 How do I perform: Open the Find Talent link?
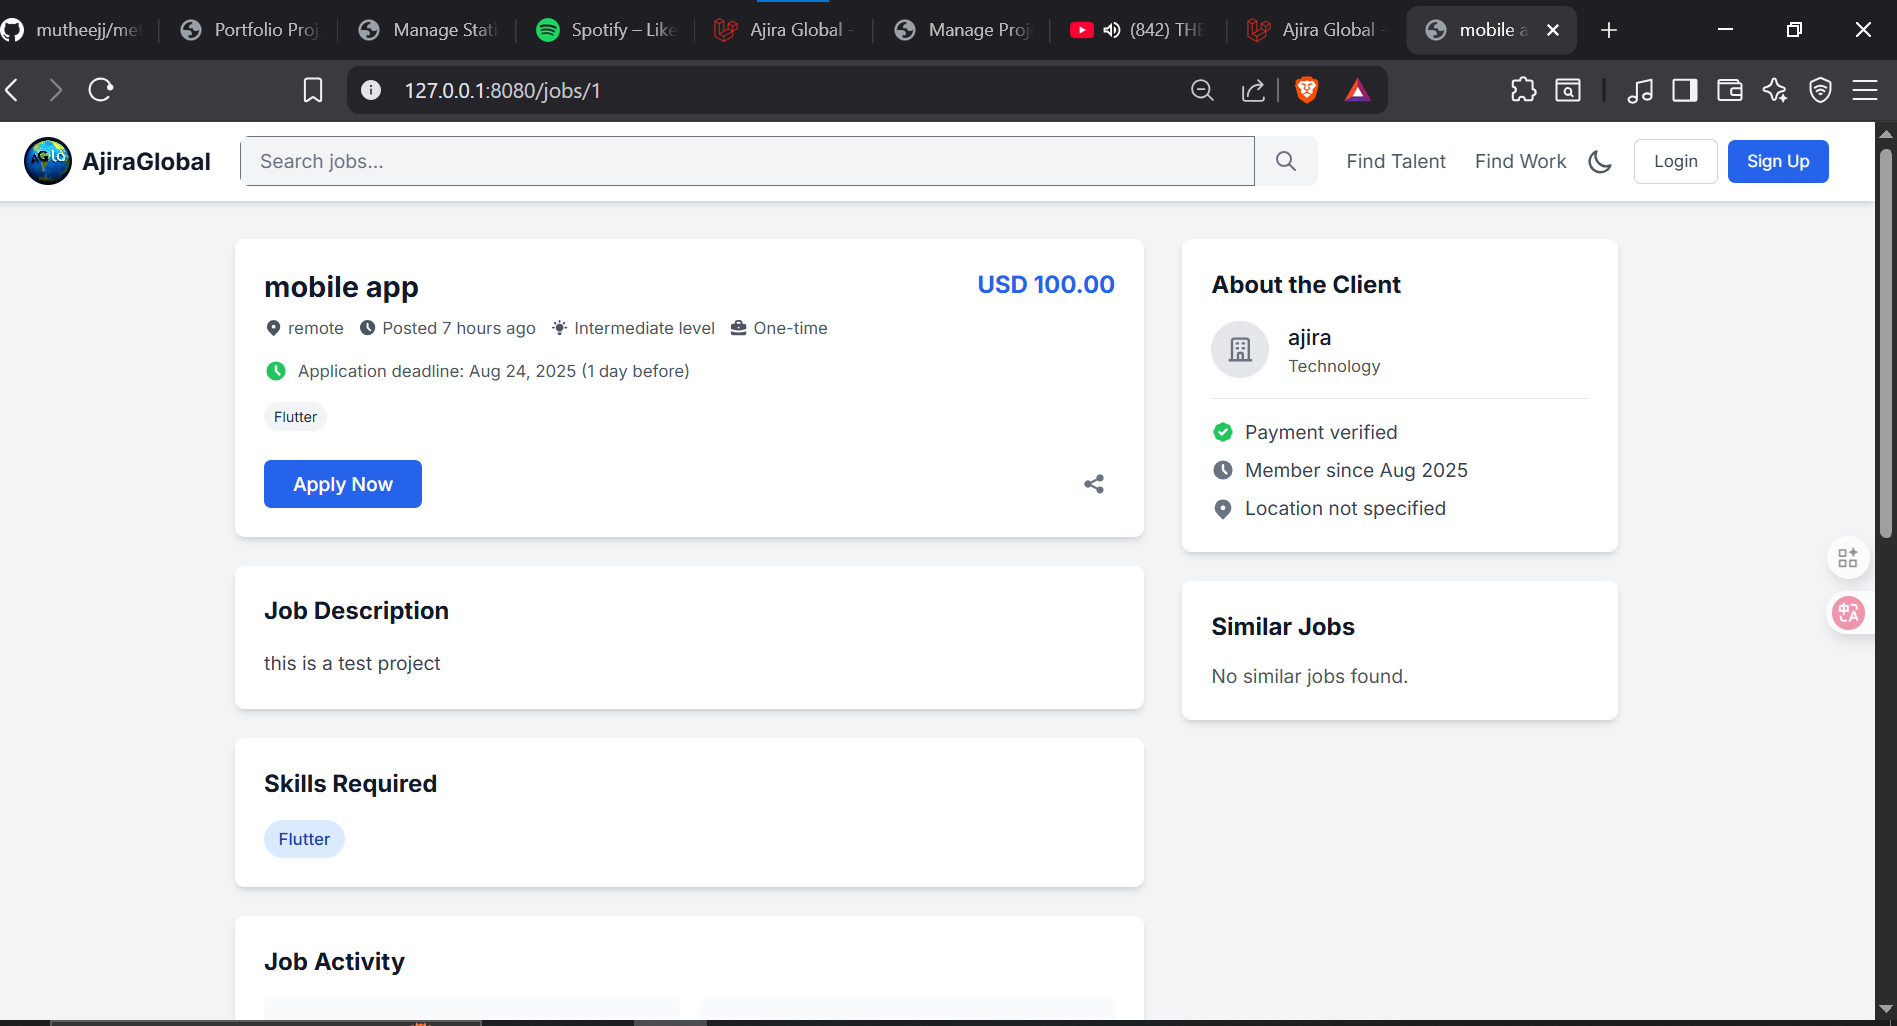click(x=1395, y=161)
